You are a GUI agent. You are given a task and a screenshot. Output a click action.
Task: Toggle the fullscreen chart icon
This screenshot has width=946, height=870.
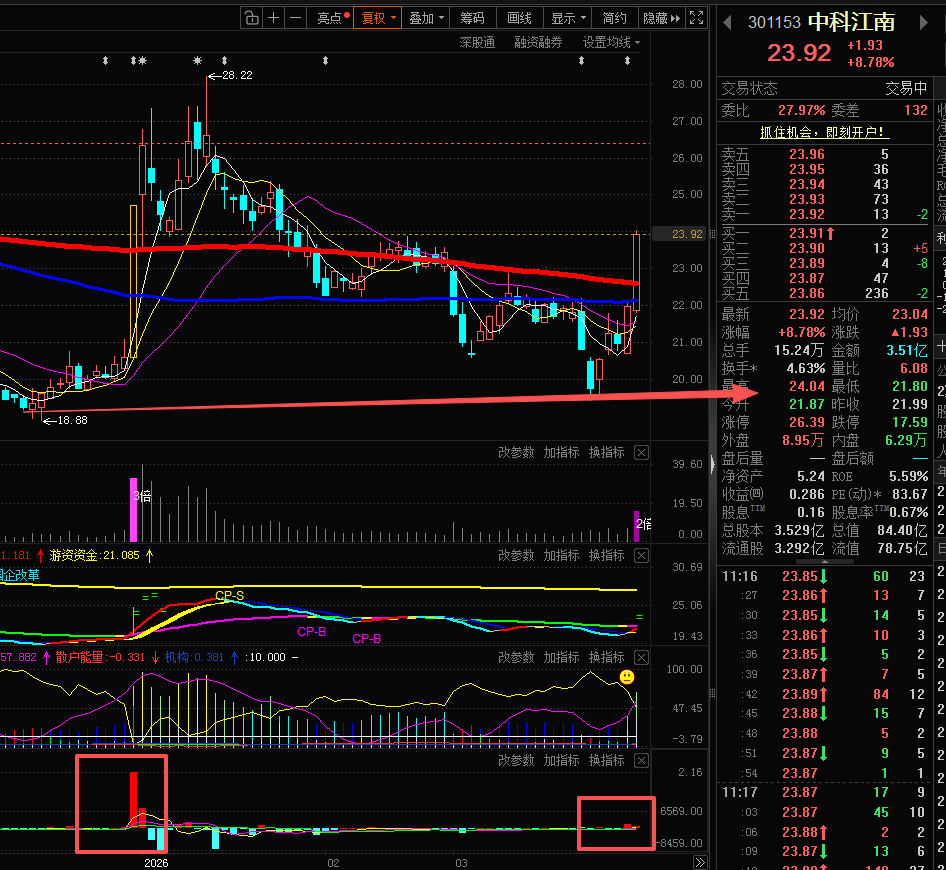696,18
